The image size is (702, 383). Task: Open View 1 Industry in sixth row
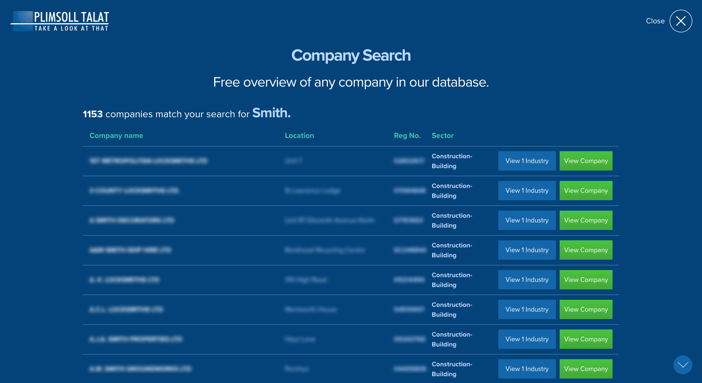pos(527,310)
